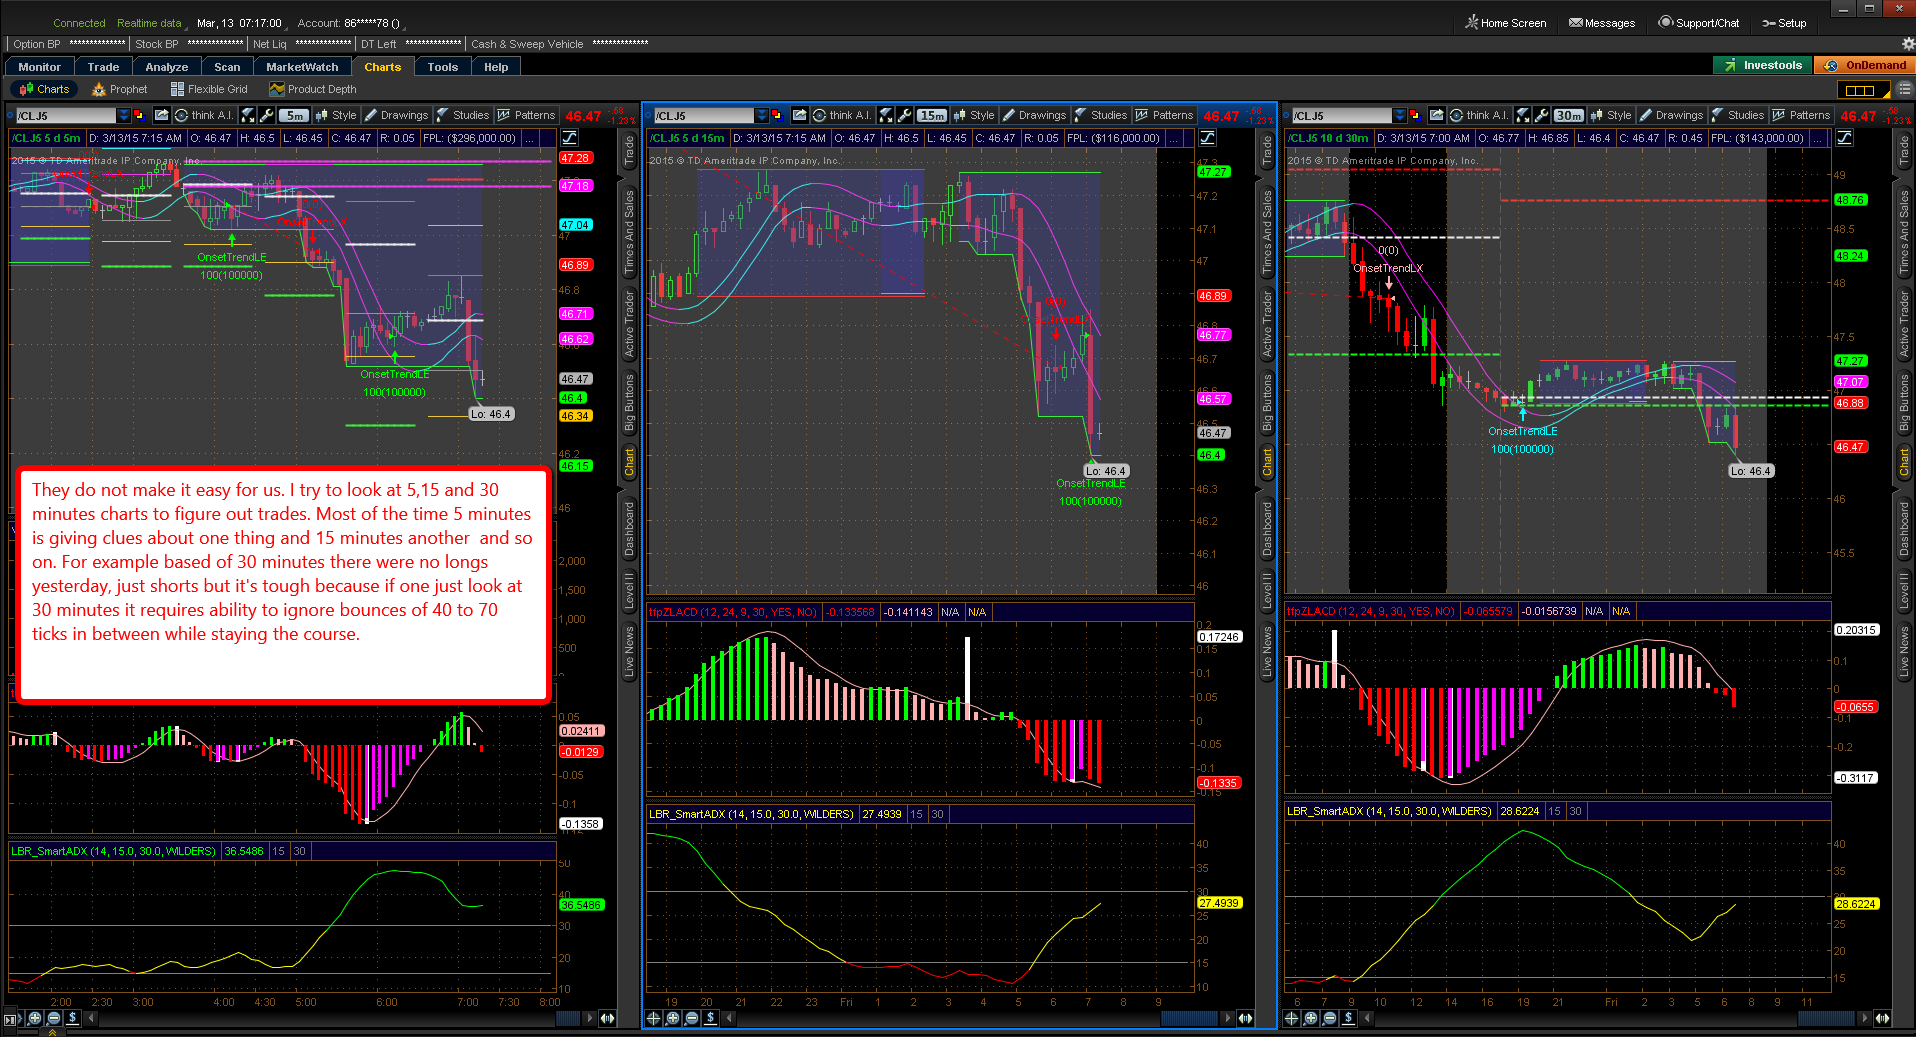Viewport: 1916px width, 1037px height.
Task: Open the Drawings menu on the 30m chart
Action: (x=1671, y=116)
